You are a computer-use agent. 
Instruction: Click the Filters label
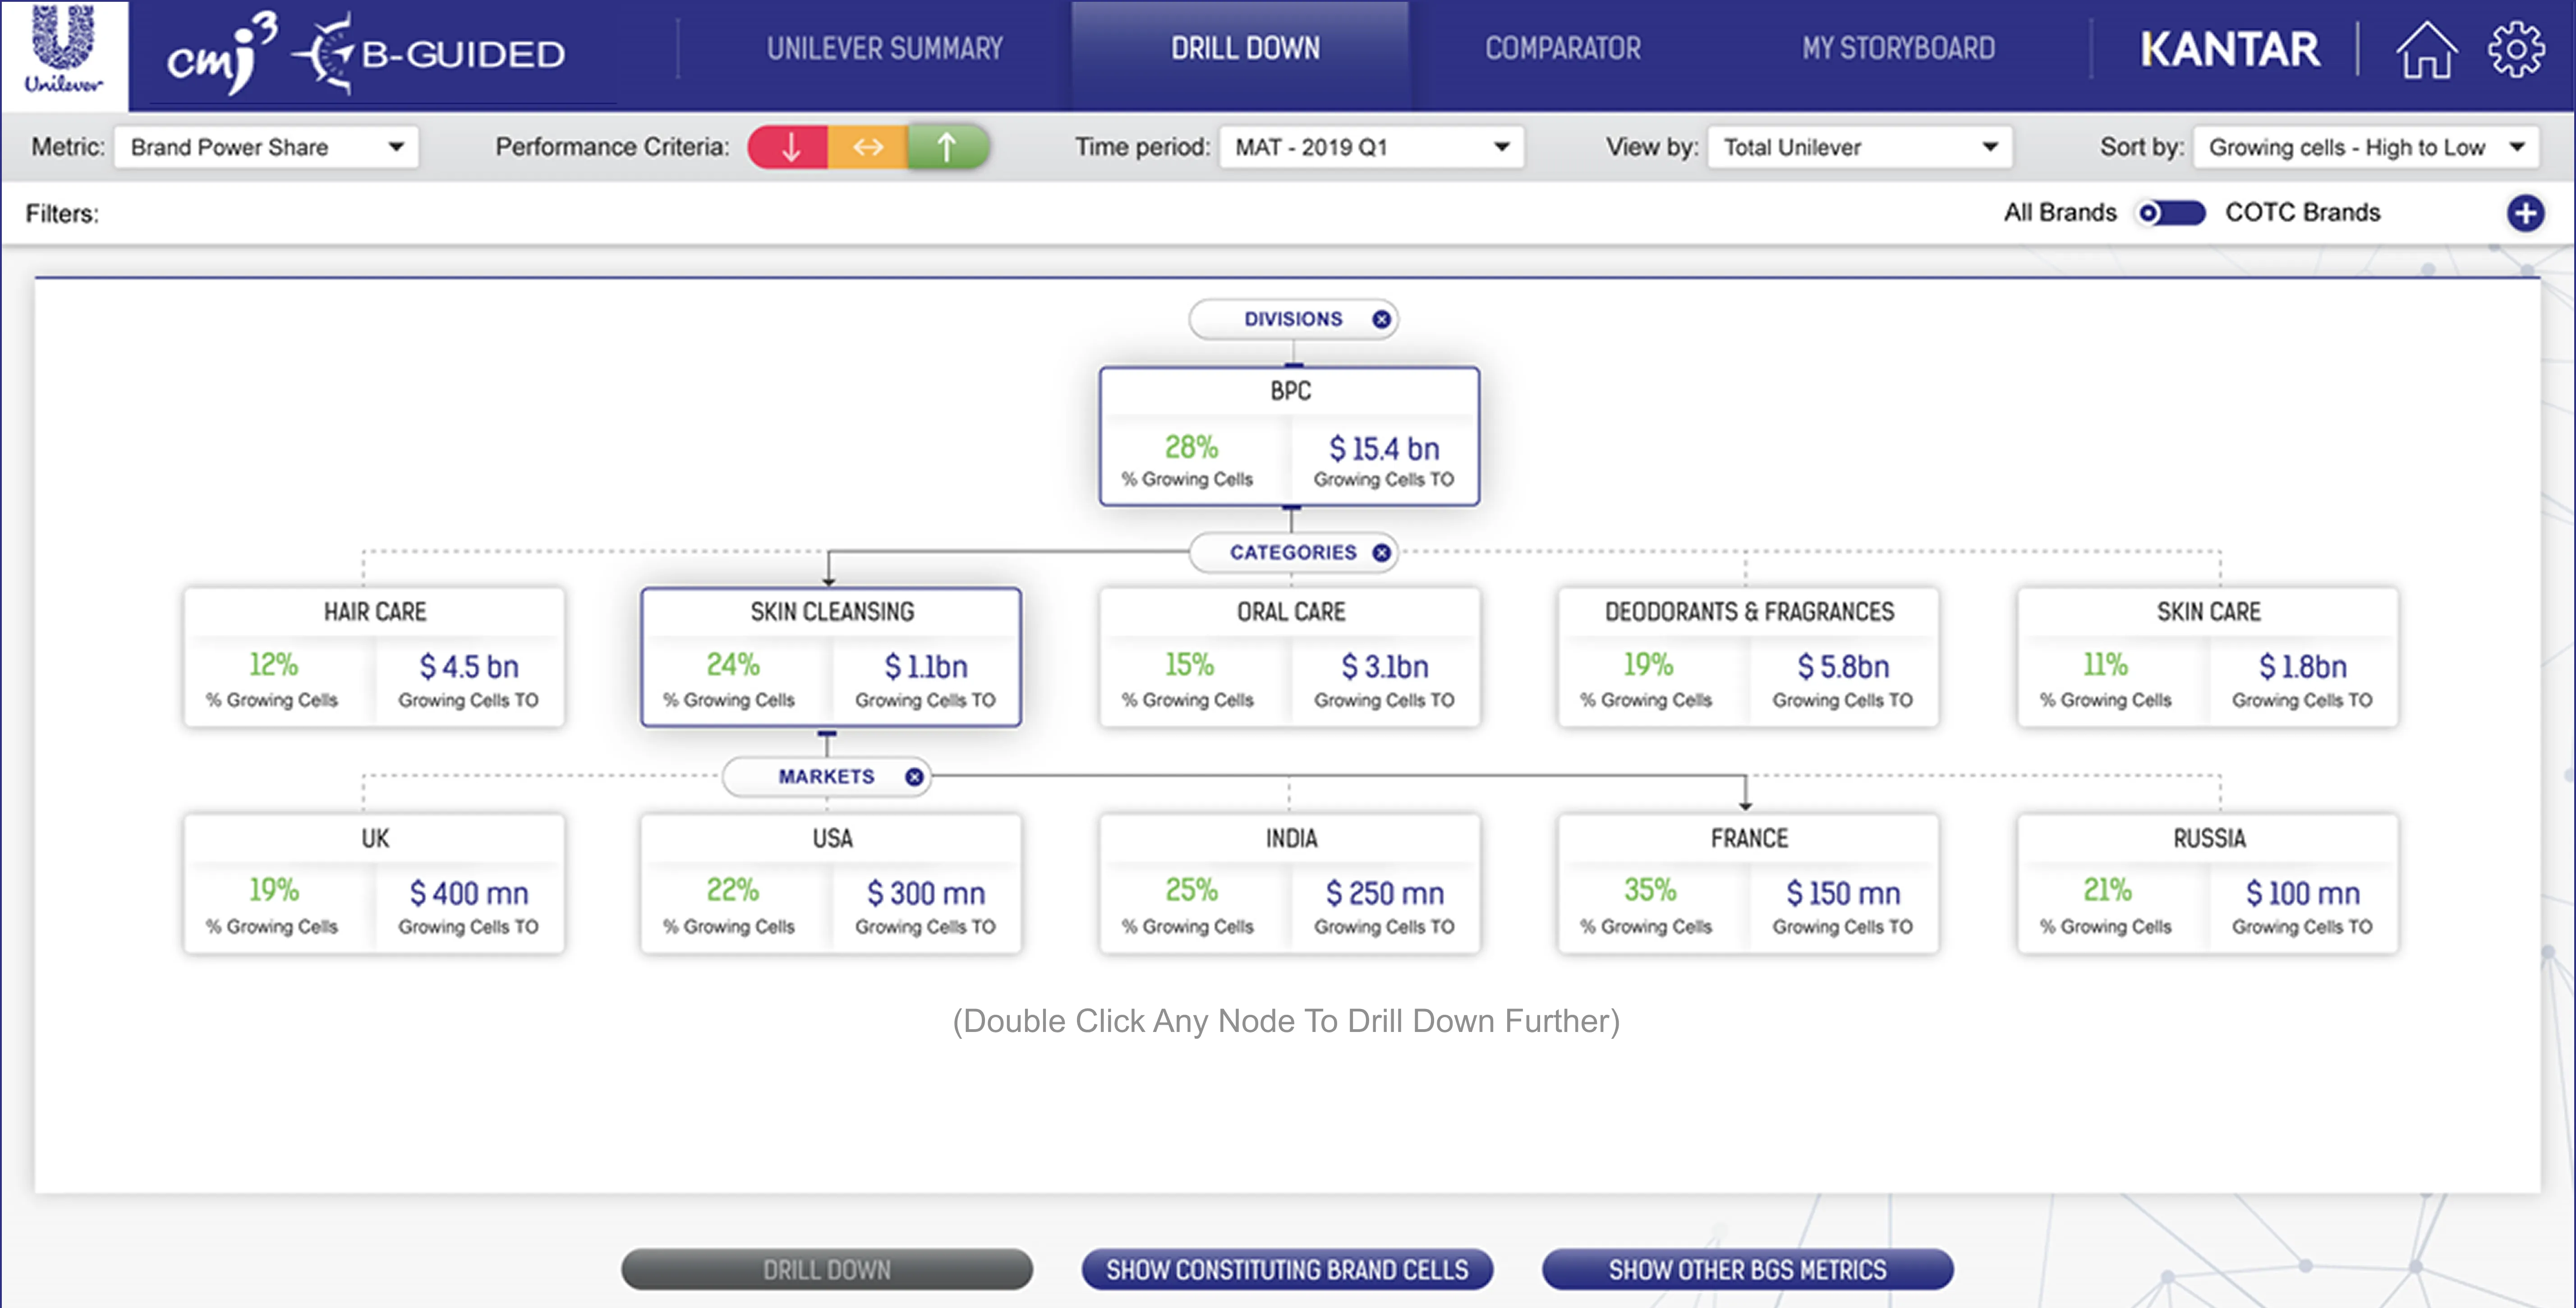pyautogui.click(x=62, y=214)
